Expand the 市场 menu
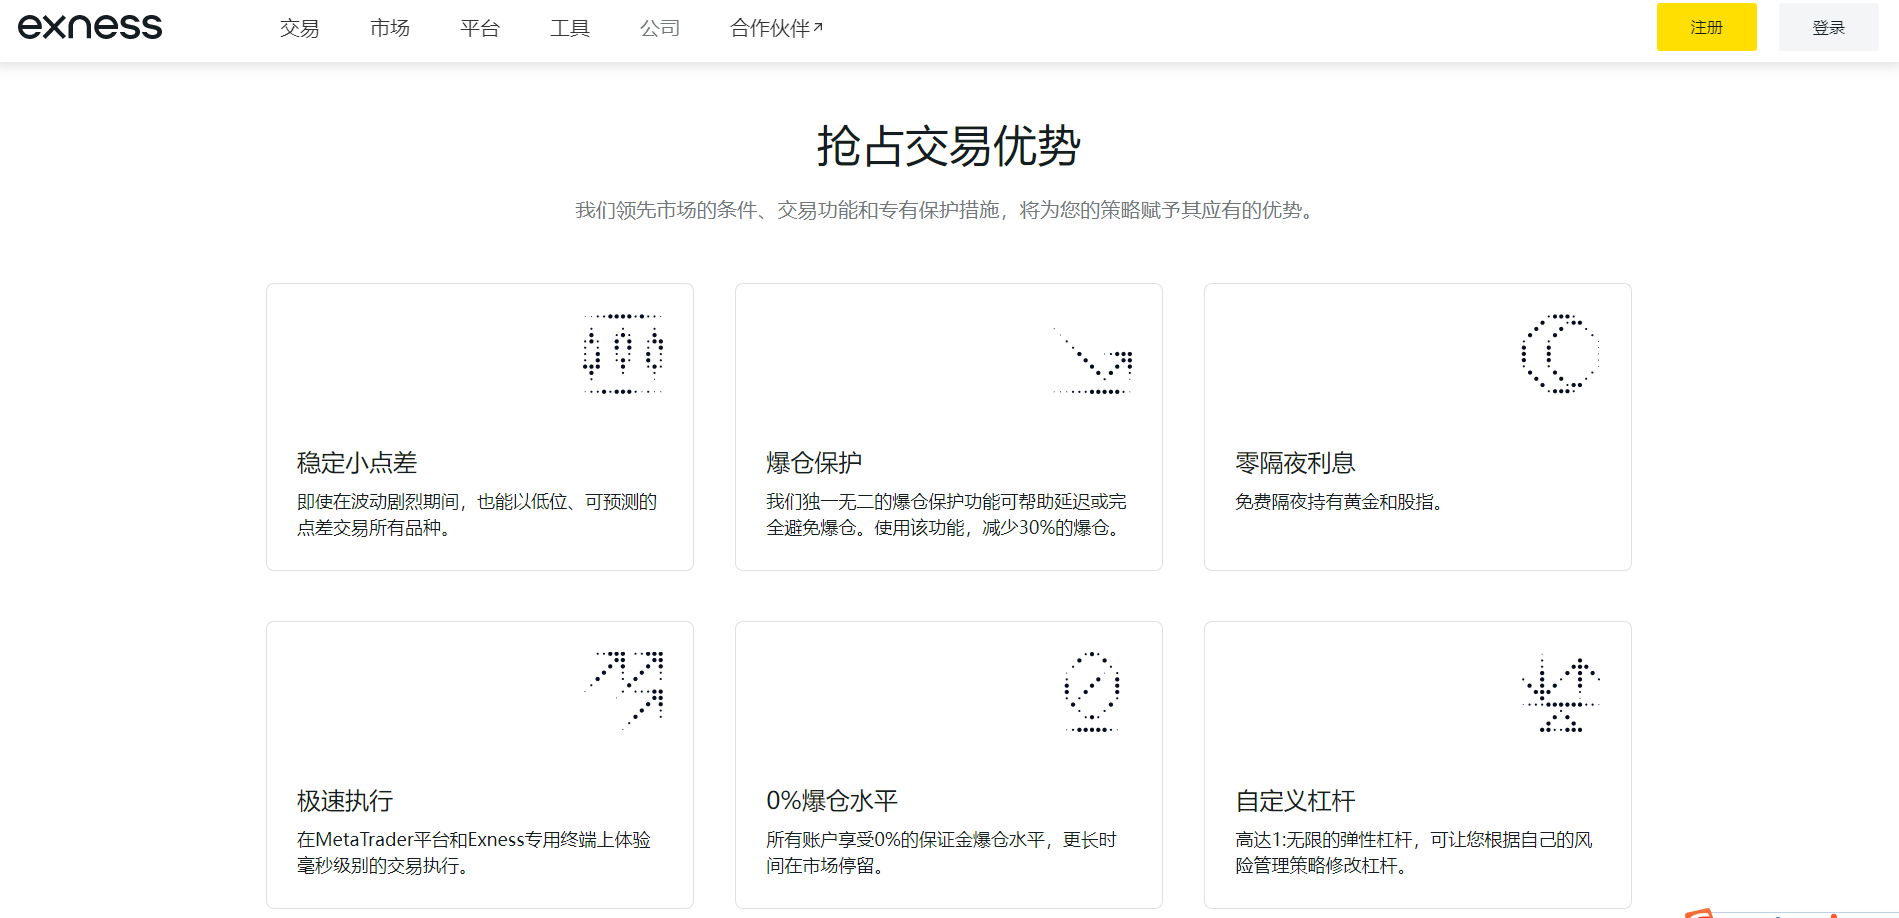Screen dimensions: 1899x918 click(x=389, y=28)
